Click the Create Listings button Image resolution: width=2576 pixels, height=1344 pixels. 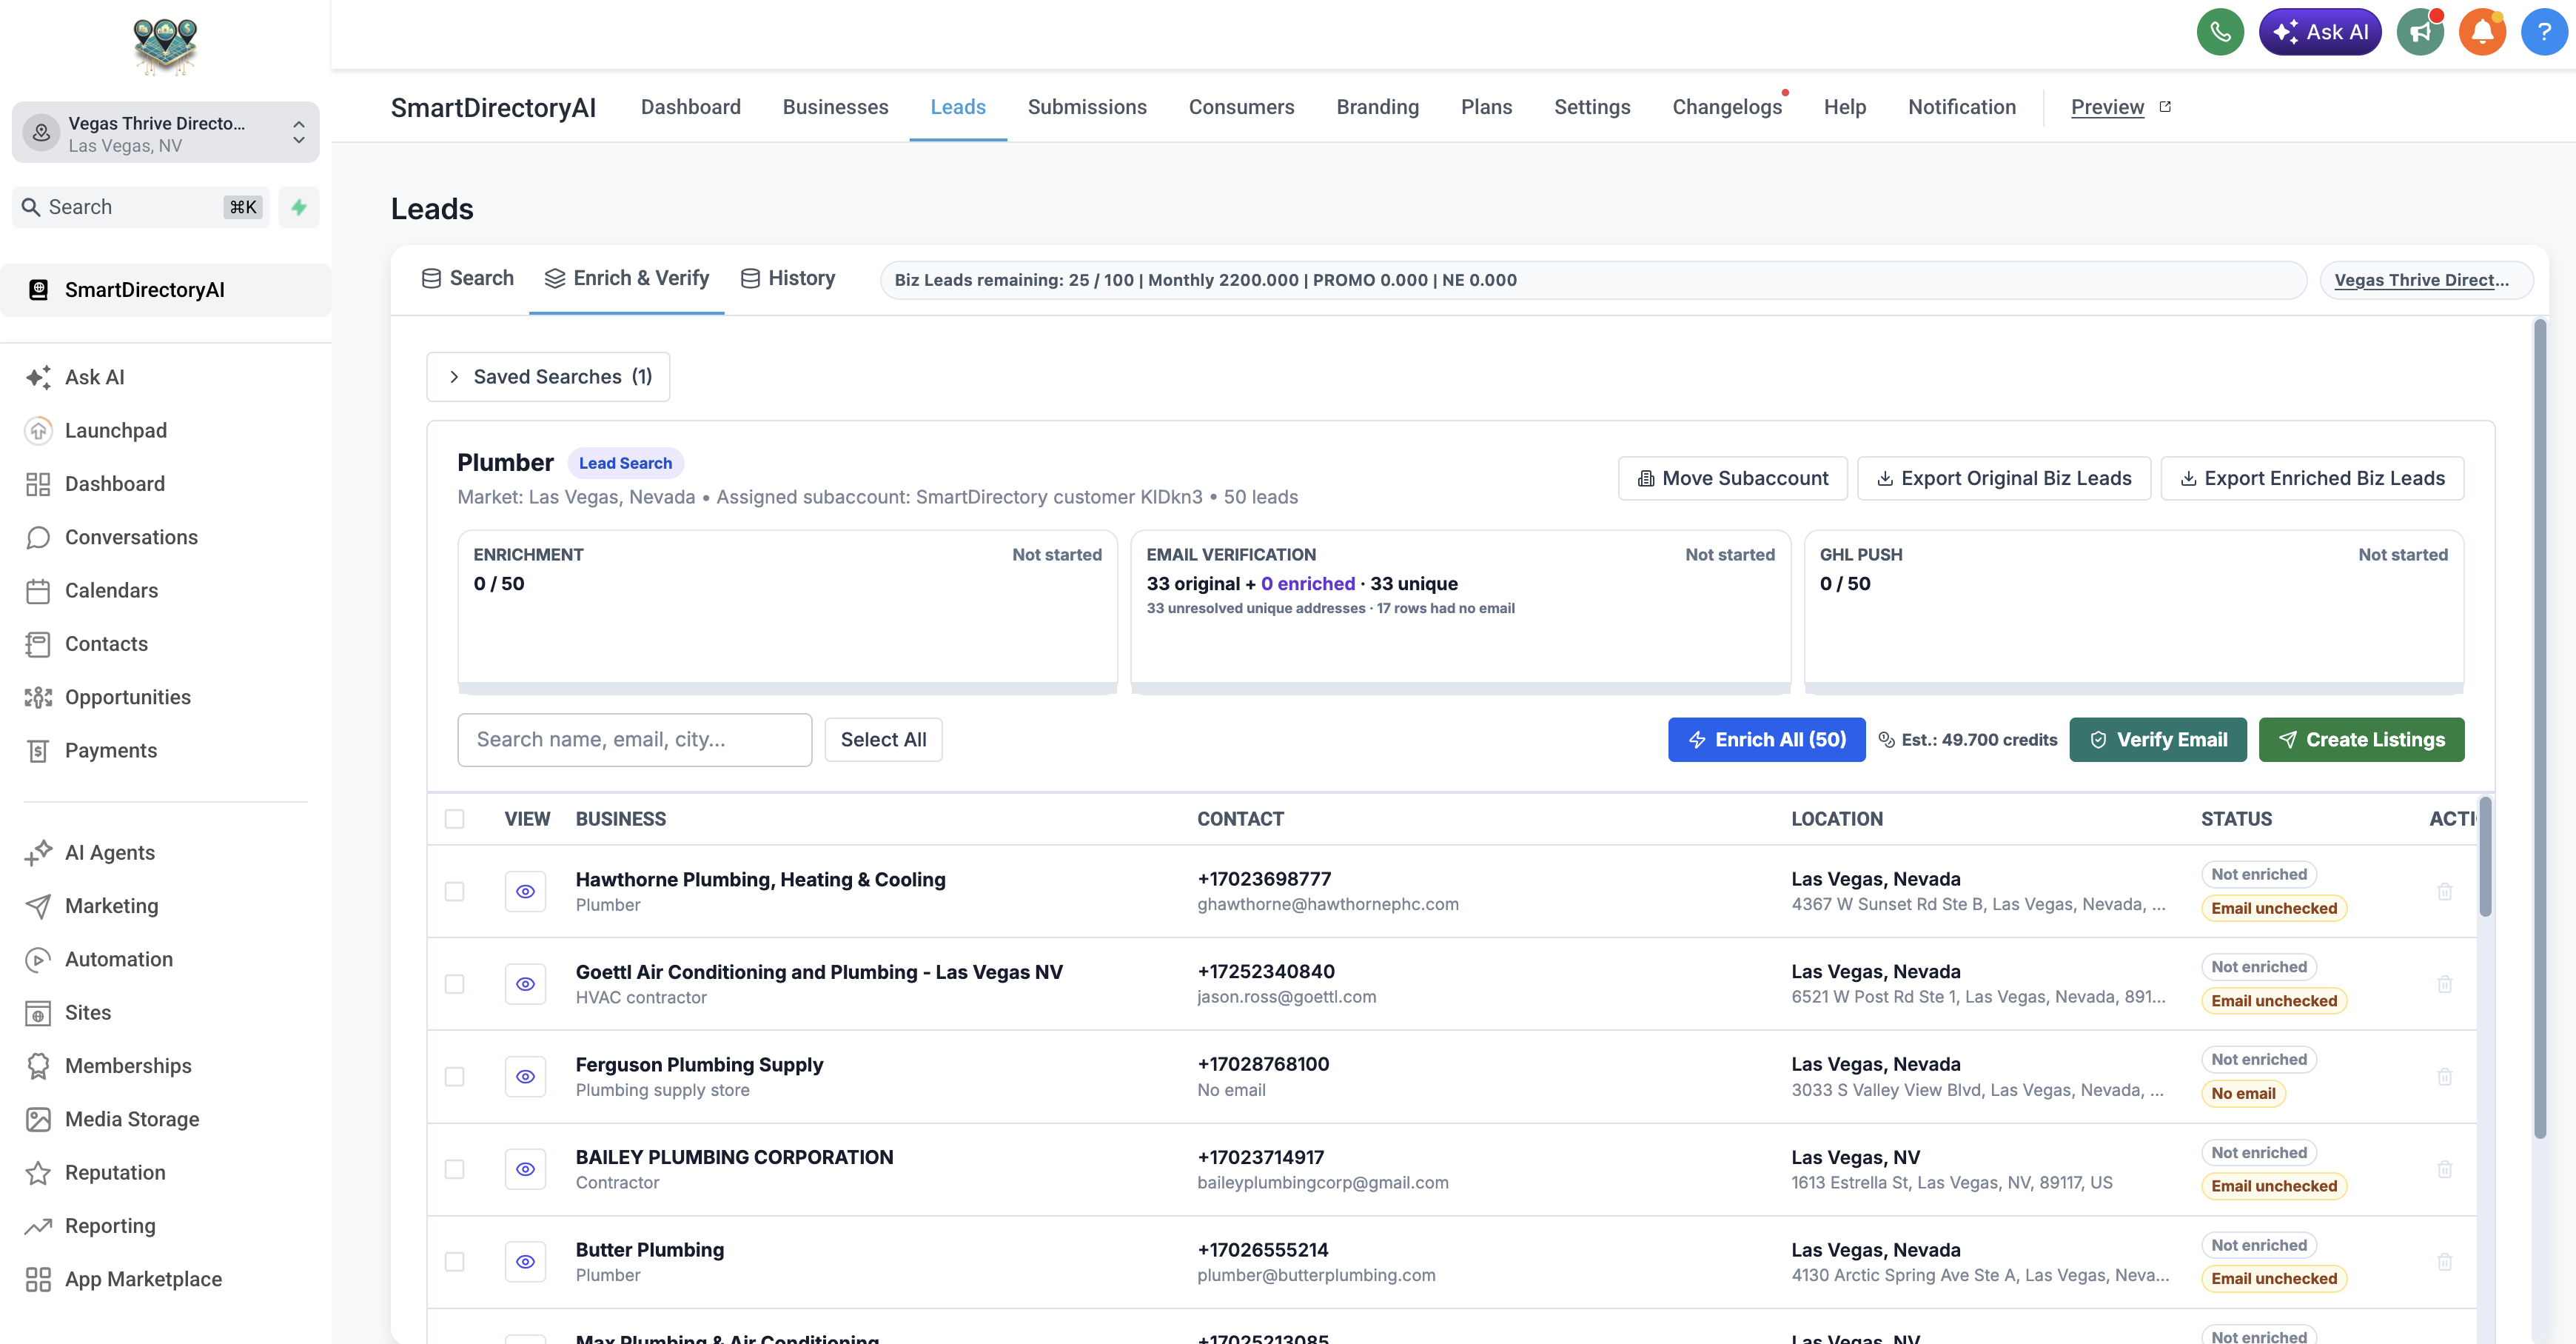point(2361,740)
